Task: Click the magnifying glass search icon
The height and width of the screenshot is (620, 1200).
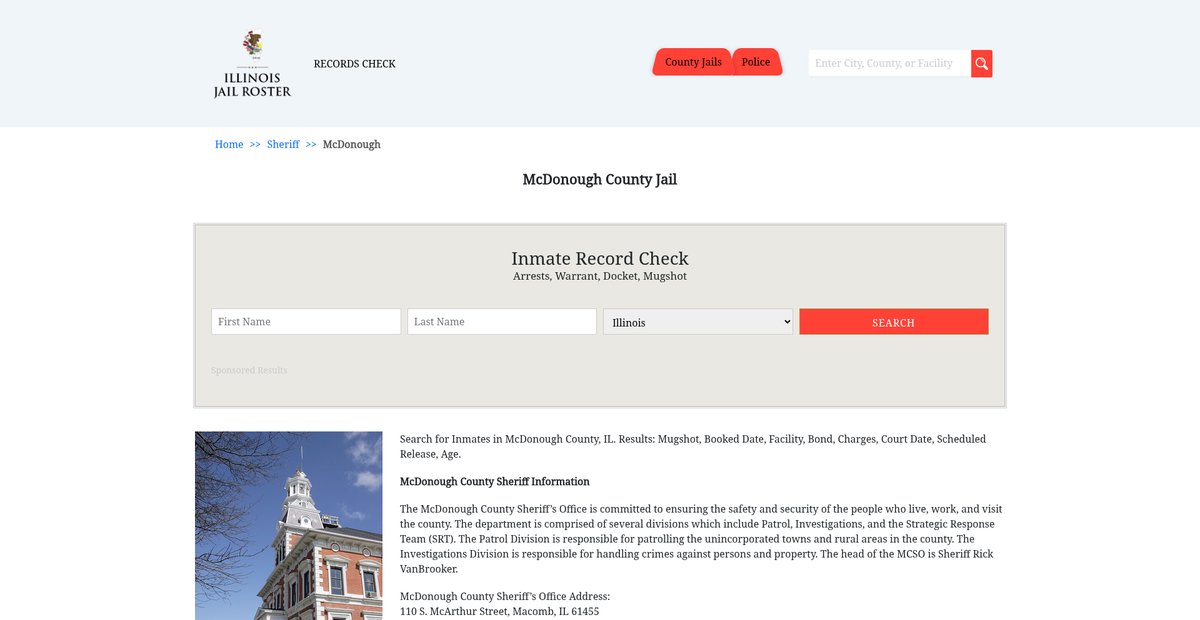Action: pyautogui.click(x=982, y=64)
